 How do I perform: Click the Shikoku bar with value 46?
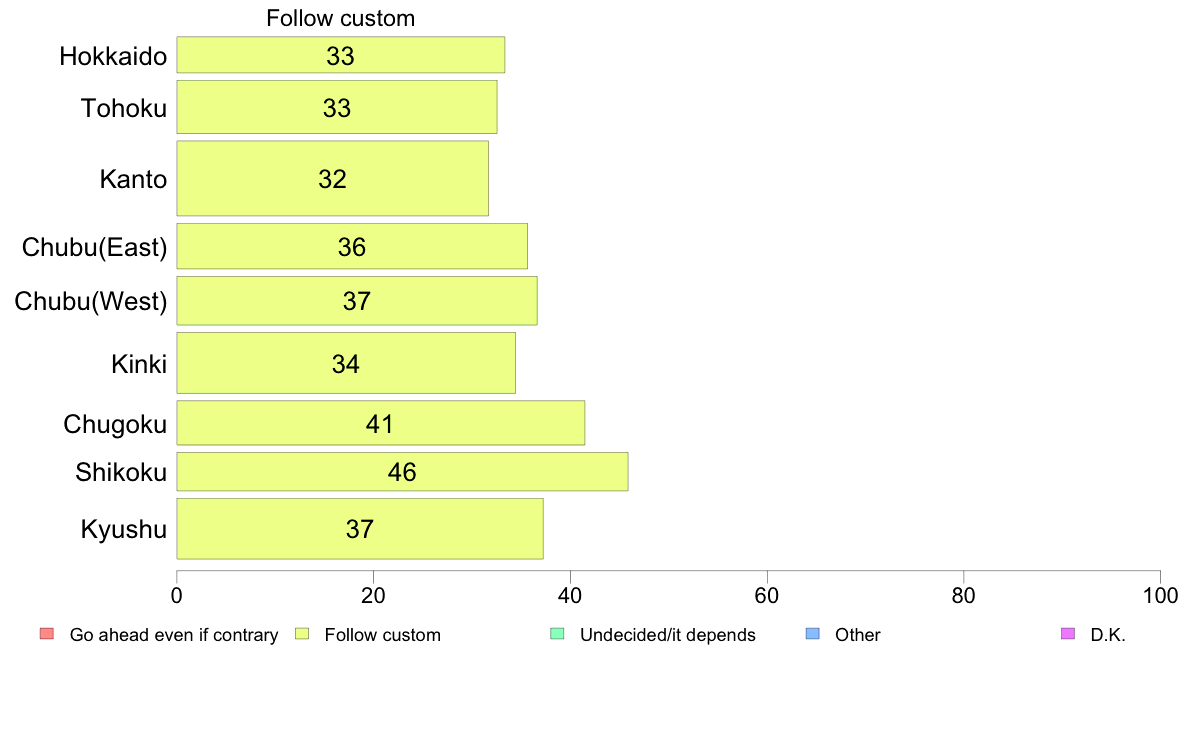(x=402, y=471)
